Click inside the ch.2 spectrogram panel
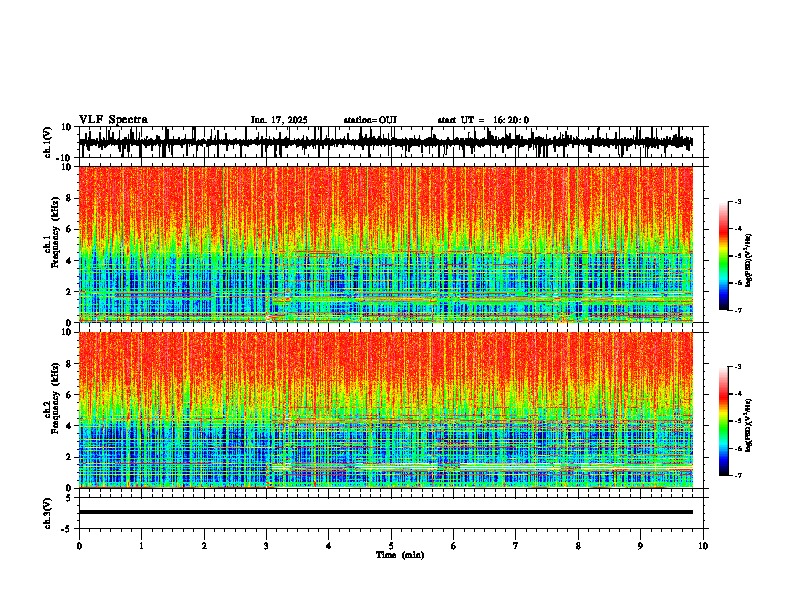This screenshot has width=792, height=612. [x=386, y=410]
